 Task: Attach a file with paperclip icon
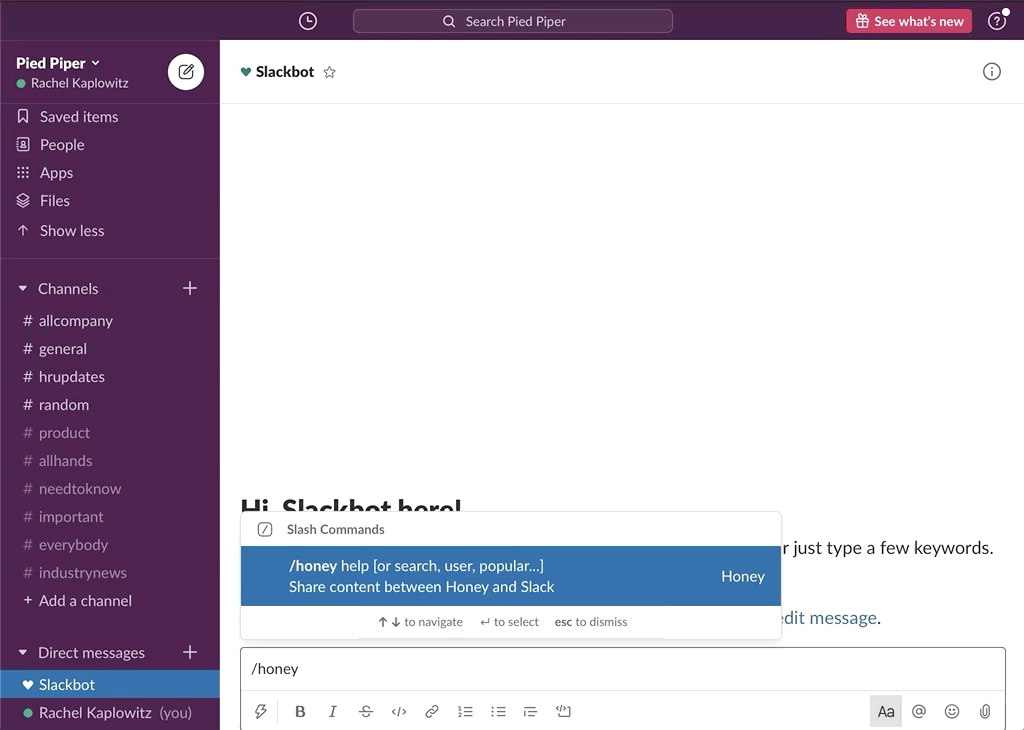coord(985,711)
